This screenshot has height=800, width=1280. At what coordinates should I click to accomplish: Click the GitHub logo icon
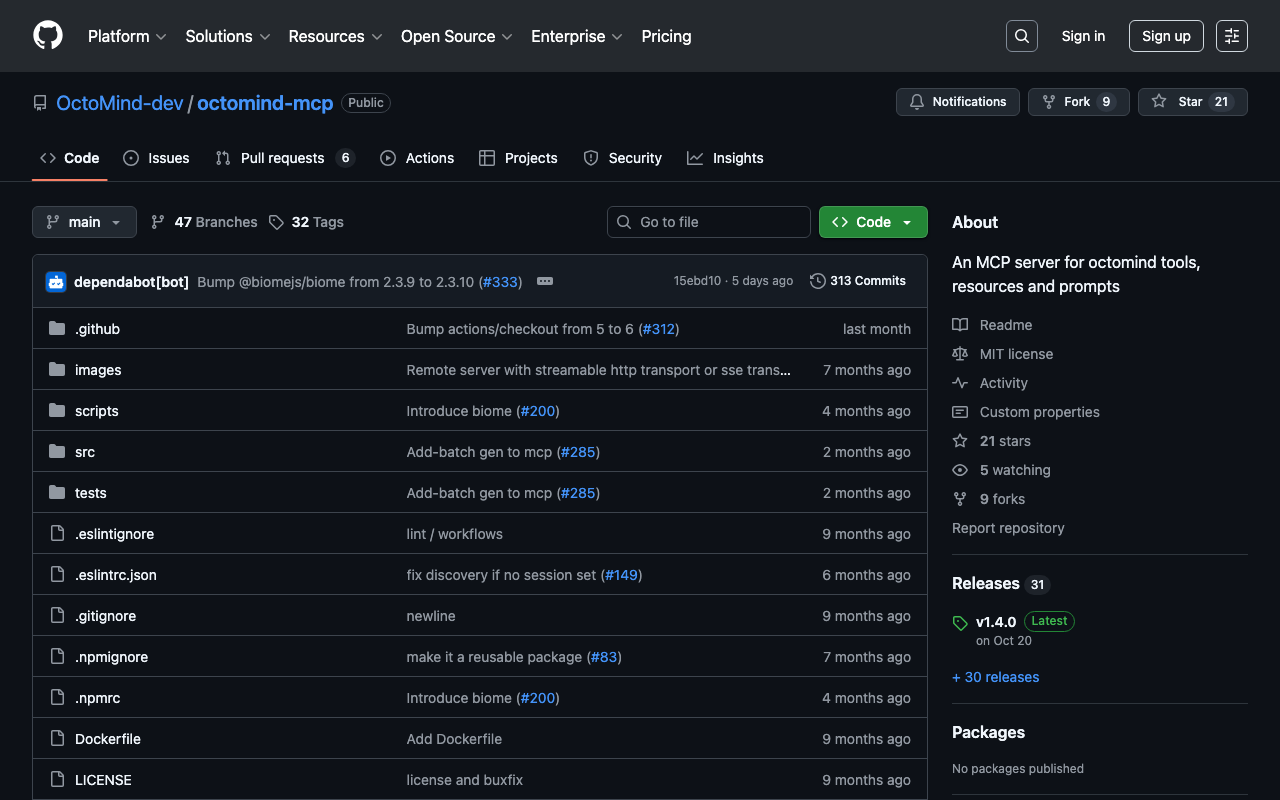point(48,36)
